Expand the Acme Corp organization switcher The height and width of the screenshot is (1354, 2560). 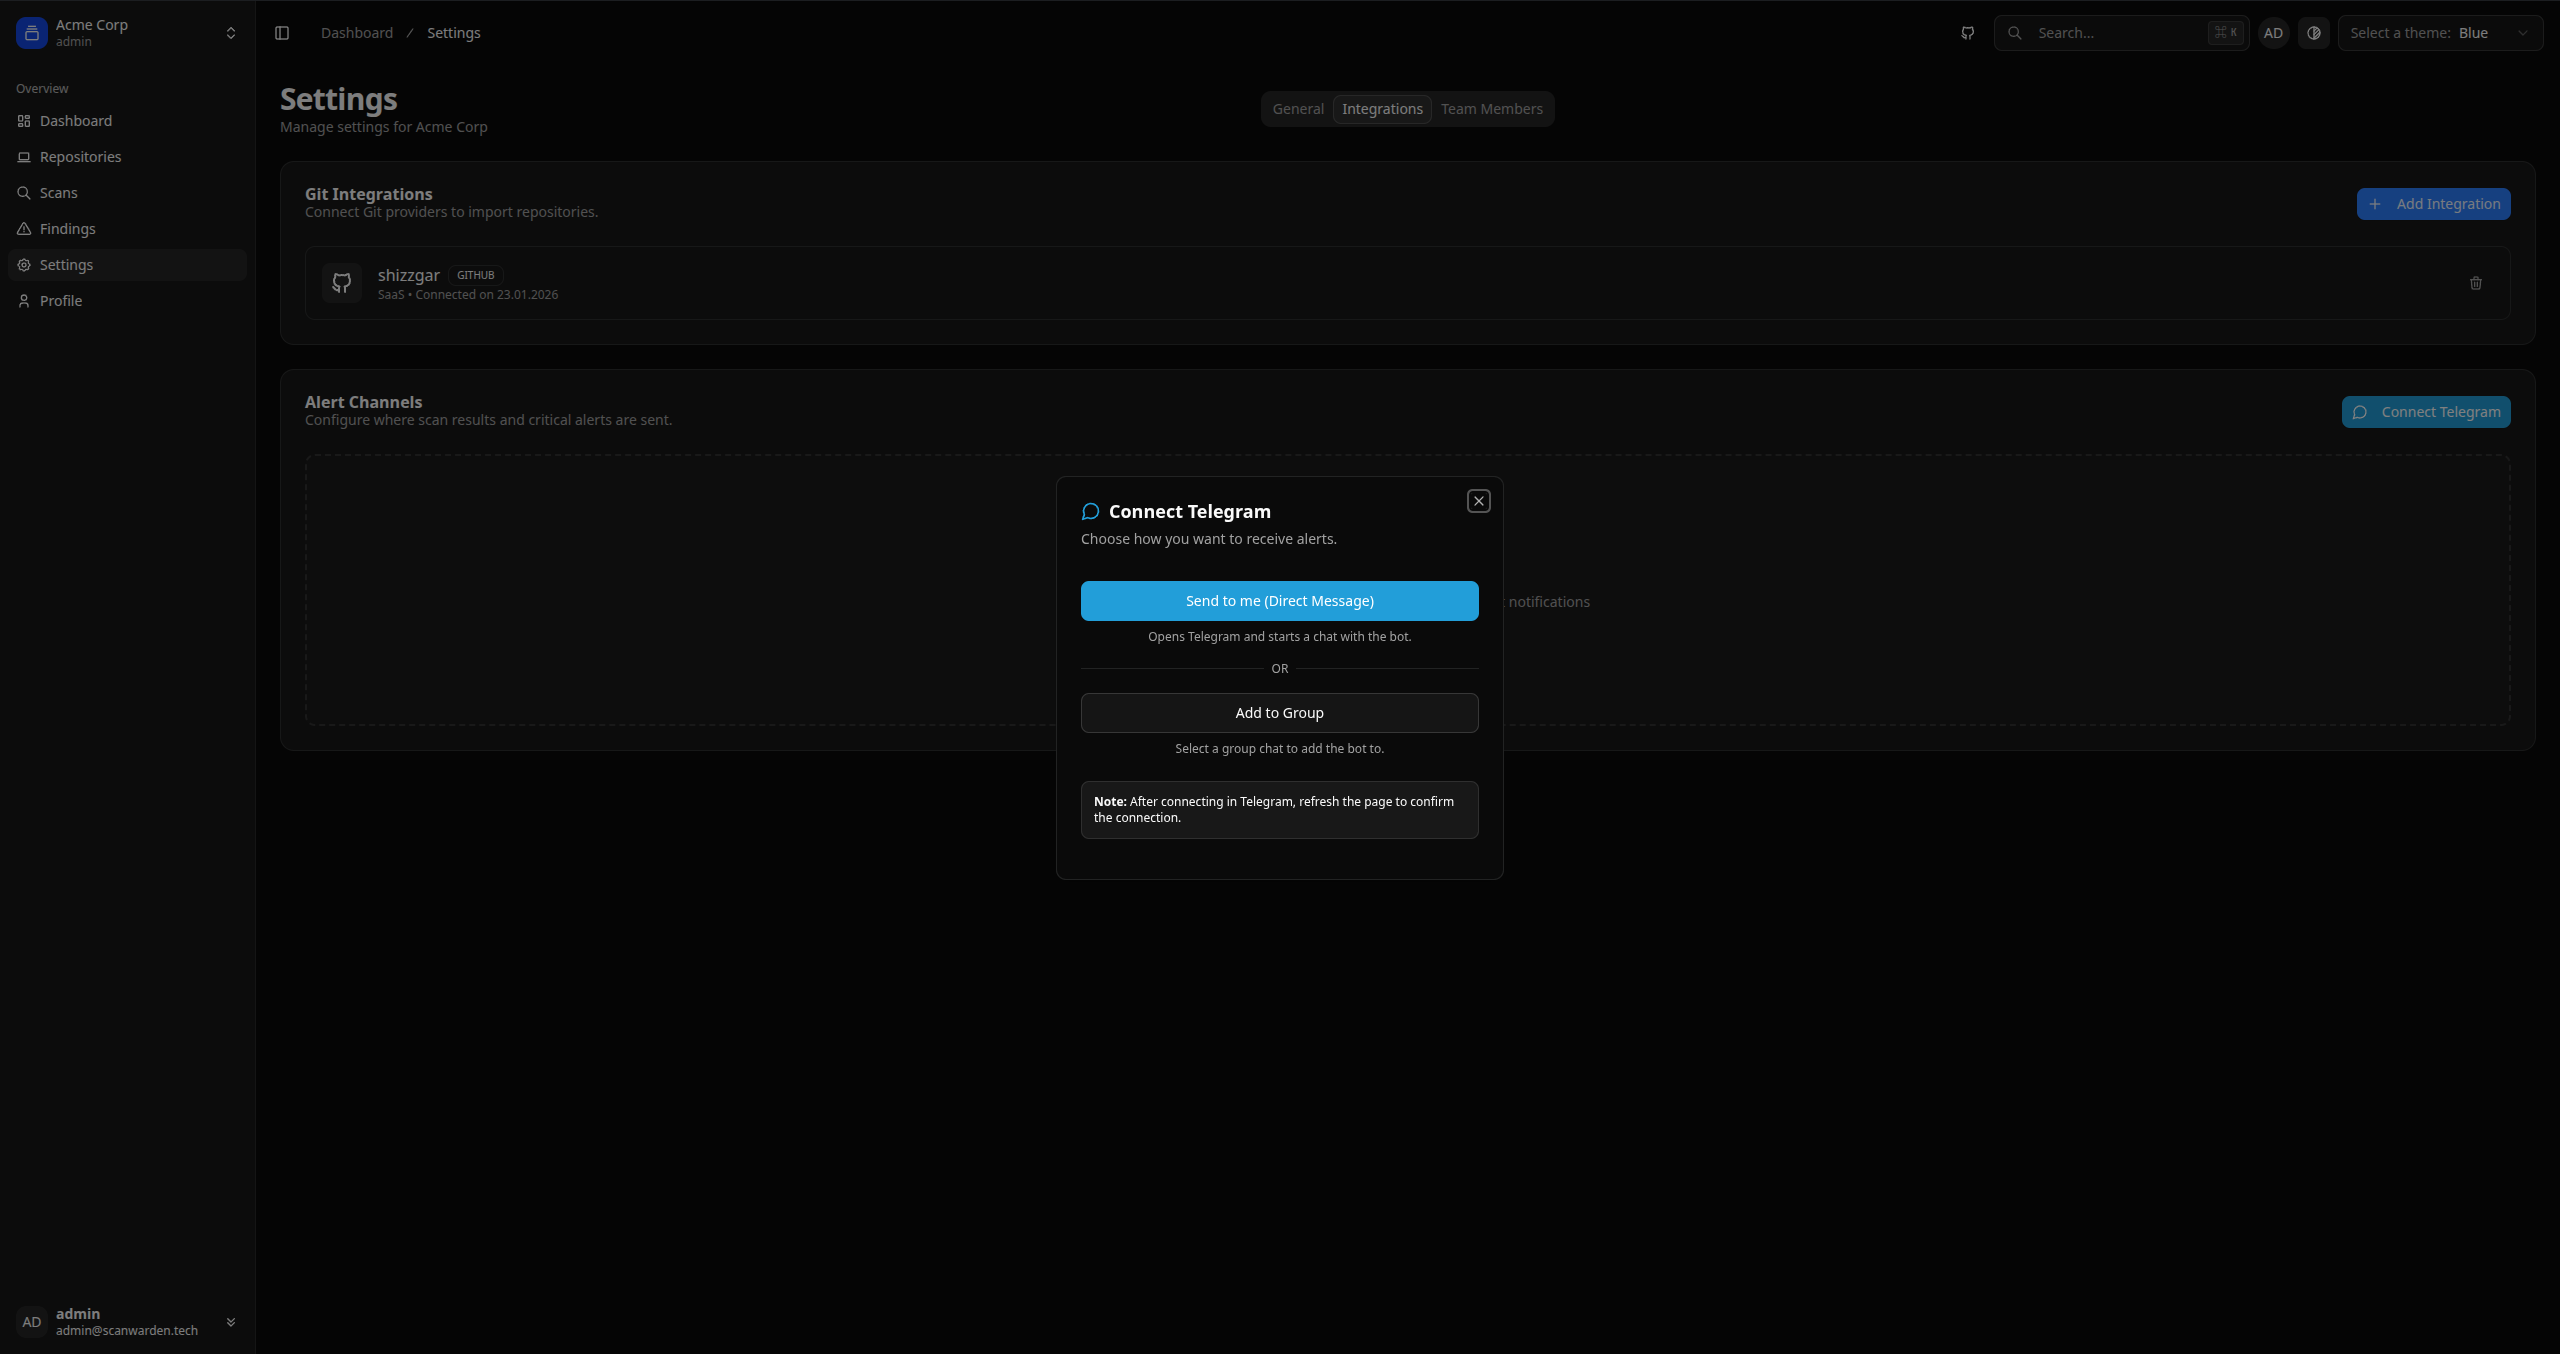tap(229, 32)
